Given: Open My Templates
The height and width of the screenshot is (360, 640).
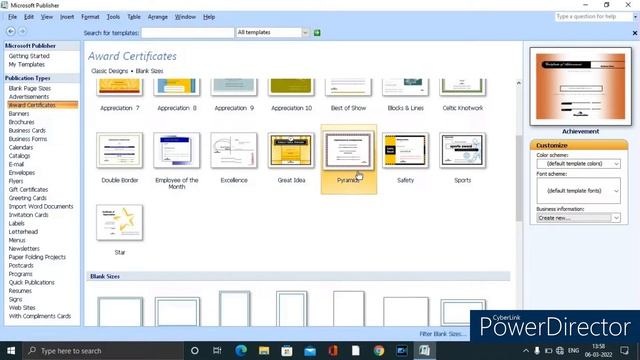Looking at the screenshot, I should (27, 64).
